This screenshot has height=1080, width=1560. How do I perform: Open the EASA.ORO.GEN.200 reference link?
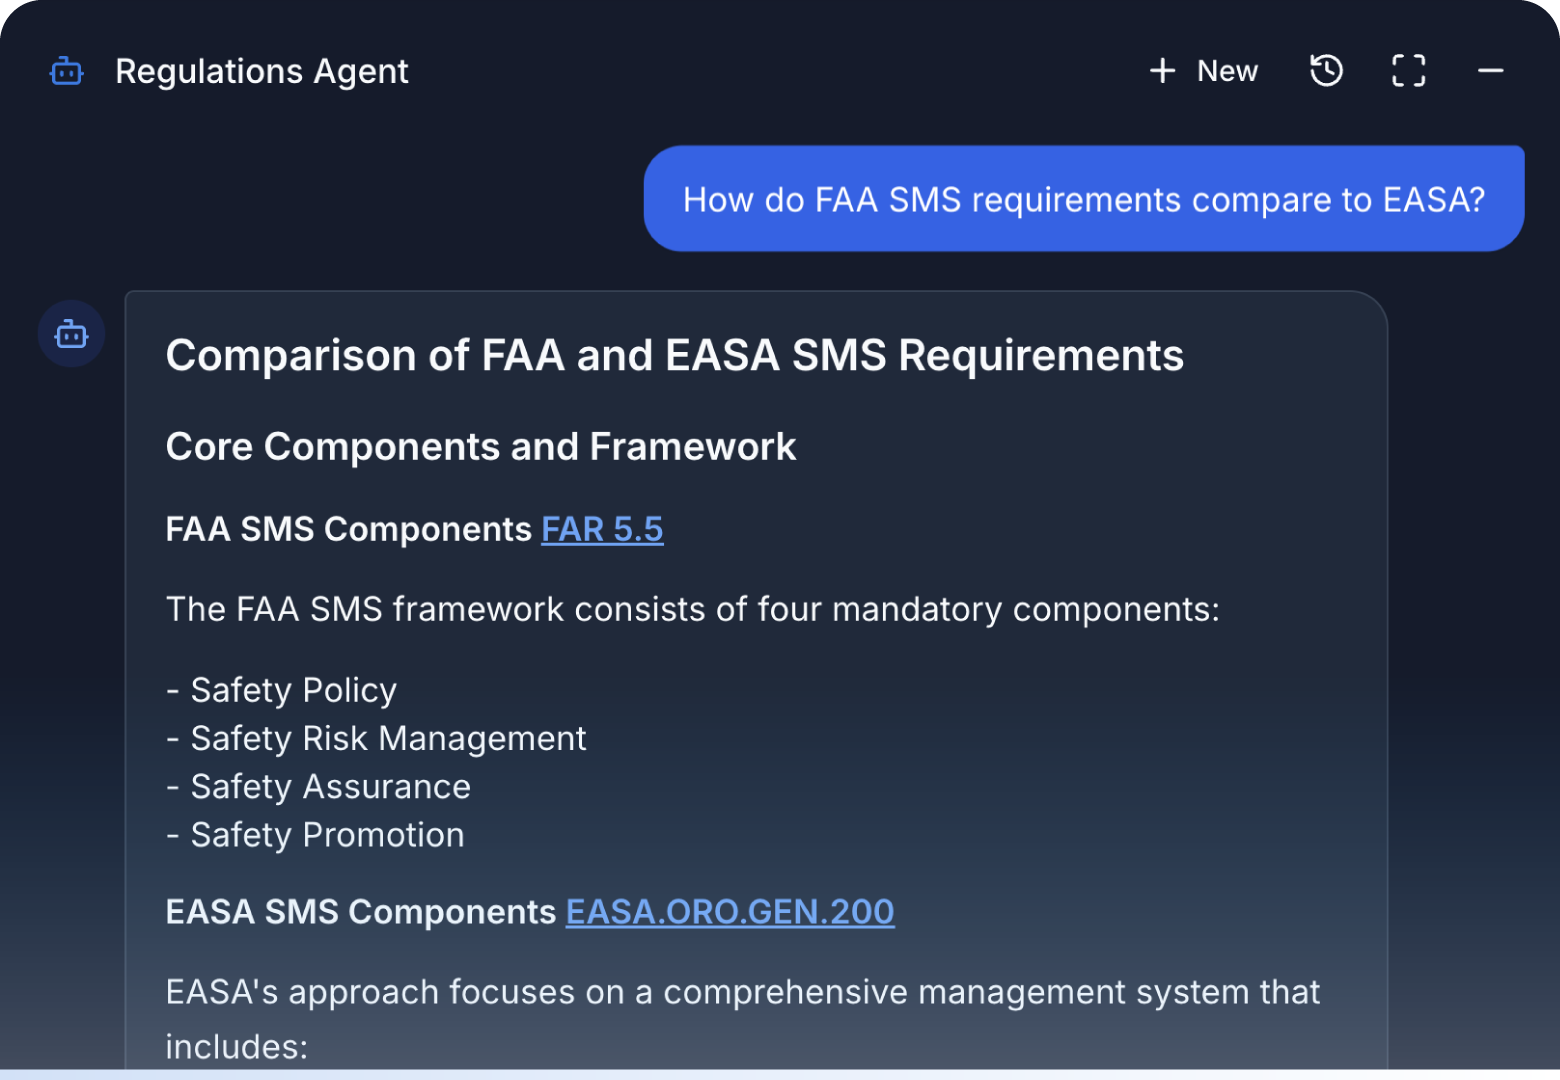(729, 912)
